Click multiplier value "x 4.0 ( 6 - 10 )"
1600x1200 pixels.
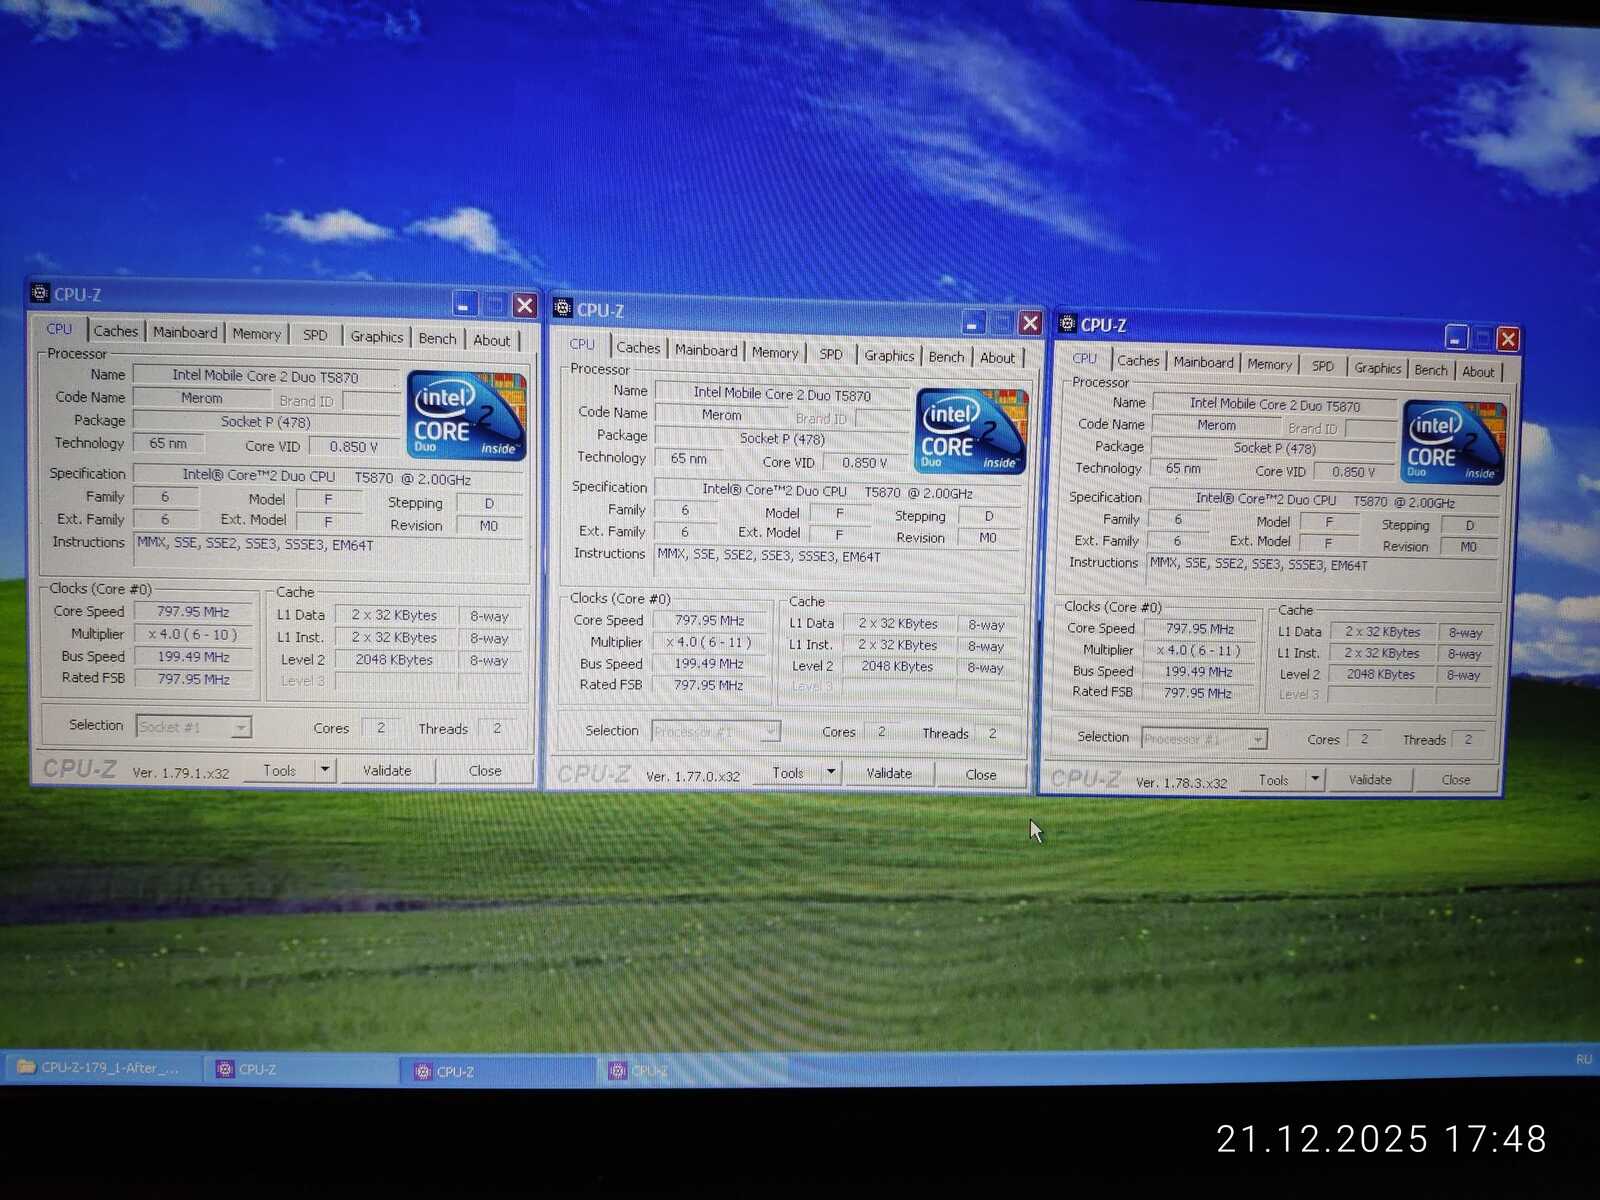192,634
